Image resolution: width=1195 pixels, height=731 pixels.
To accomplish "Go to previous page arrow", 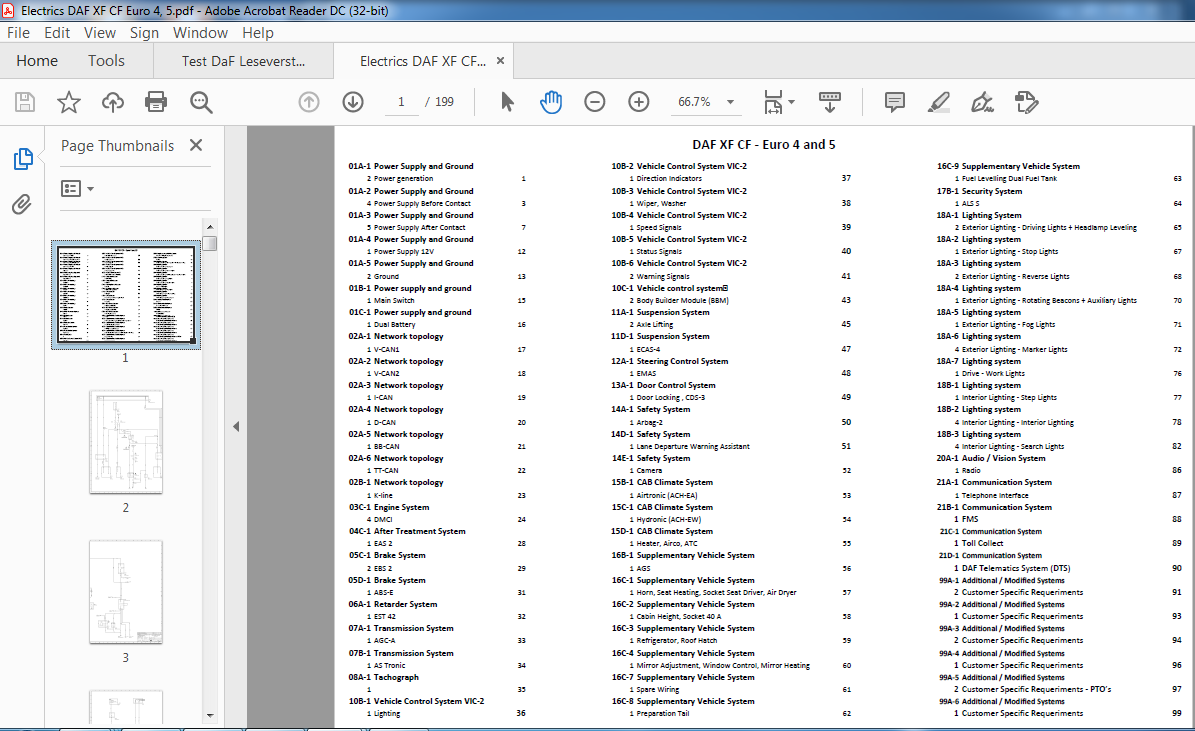I will click(x=309, y=102).
